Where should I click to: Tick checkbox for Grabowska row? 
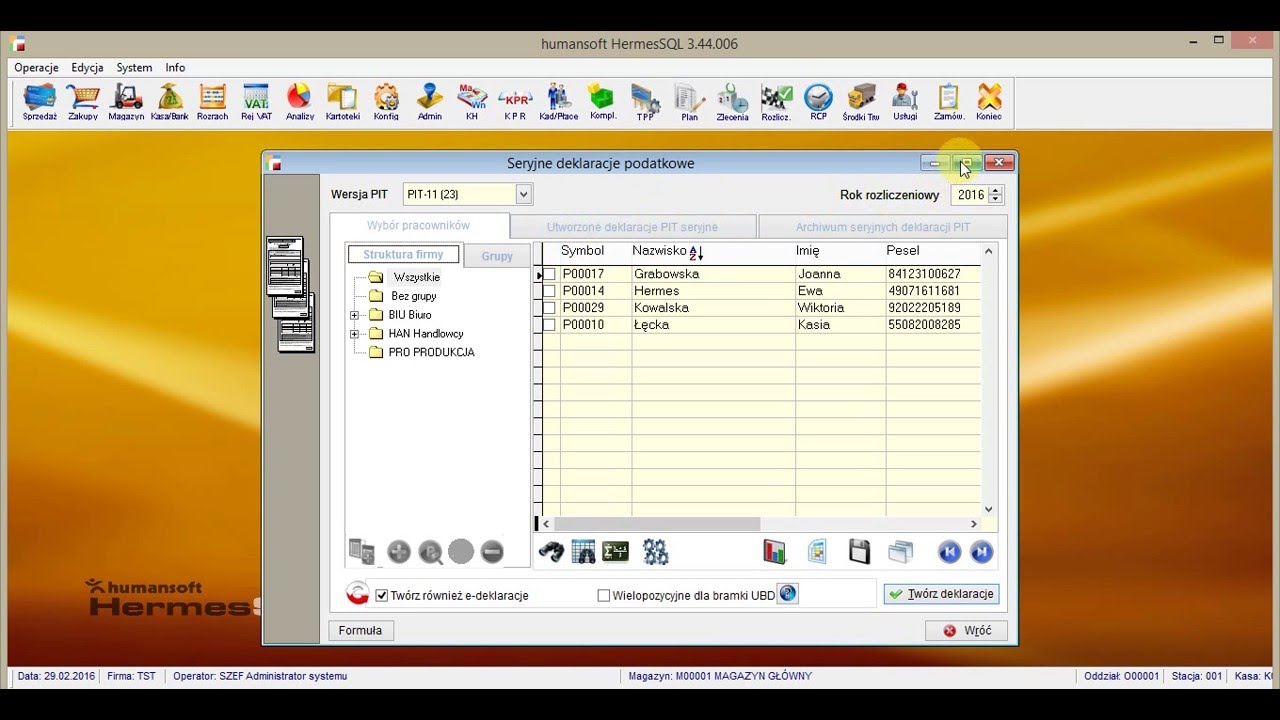pos(549,274)
